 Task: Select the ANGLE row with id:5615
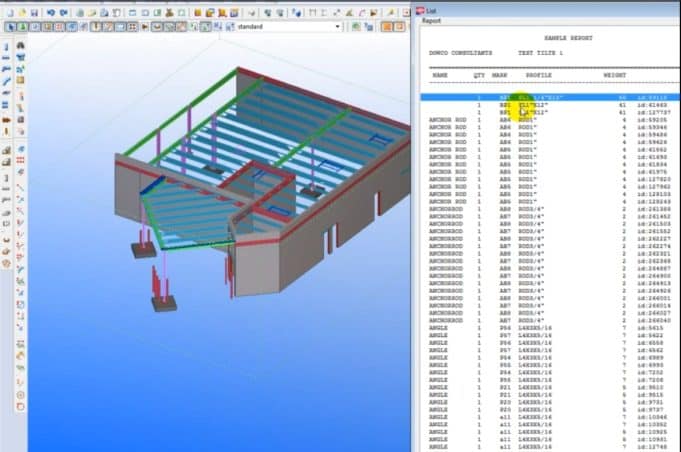(550, 328)
